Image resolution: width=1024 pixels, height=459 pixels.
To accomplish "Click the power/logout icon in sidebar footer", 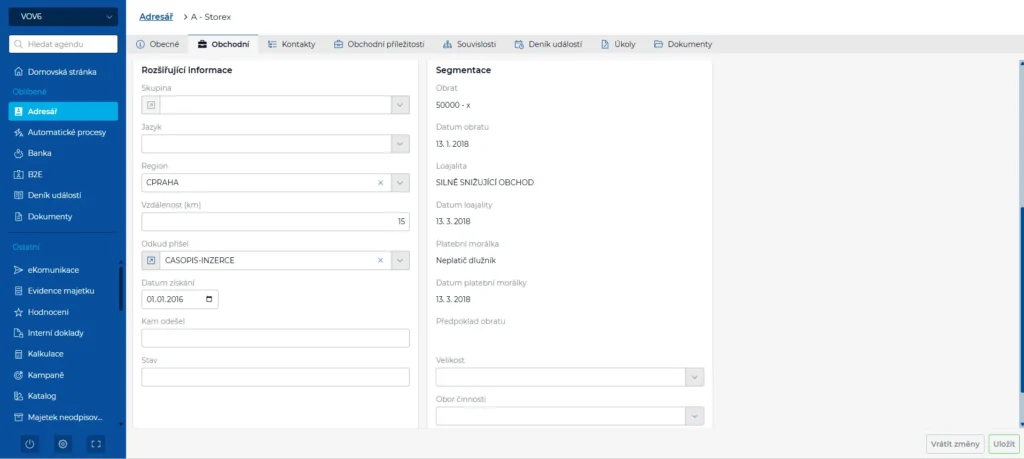I will [x=29, y=443].
